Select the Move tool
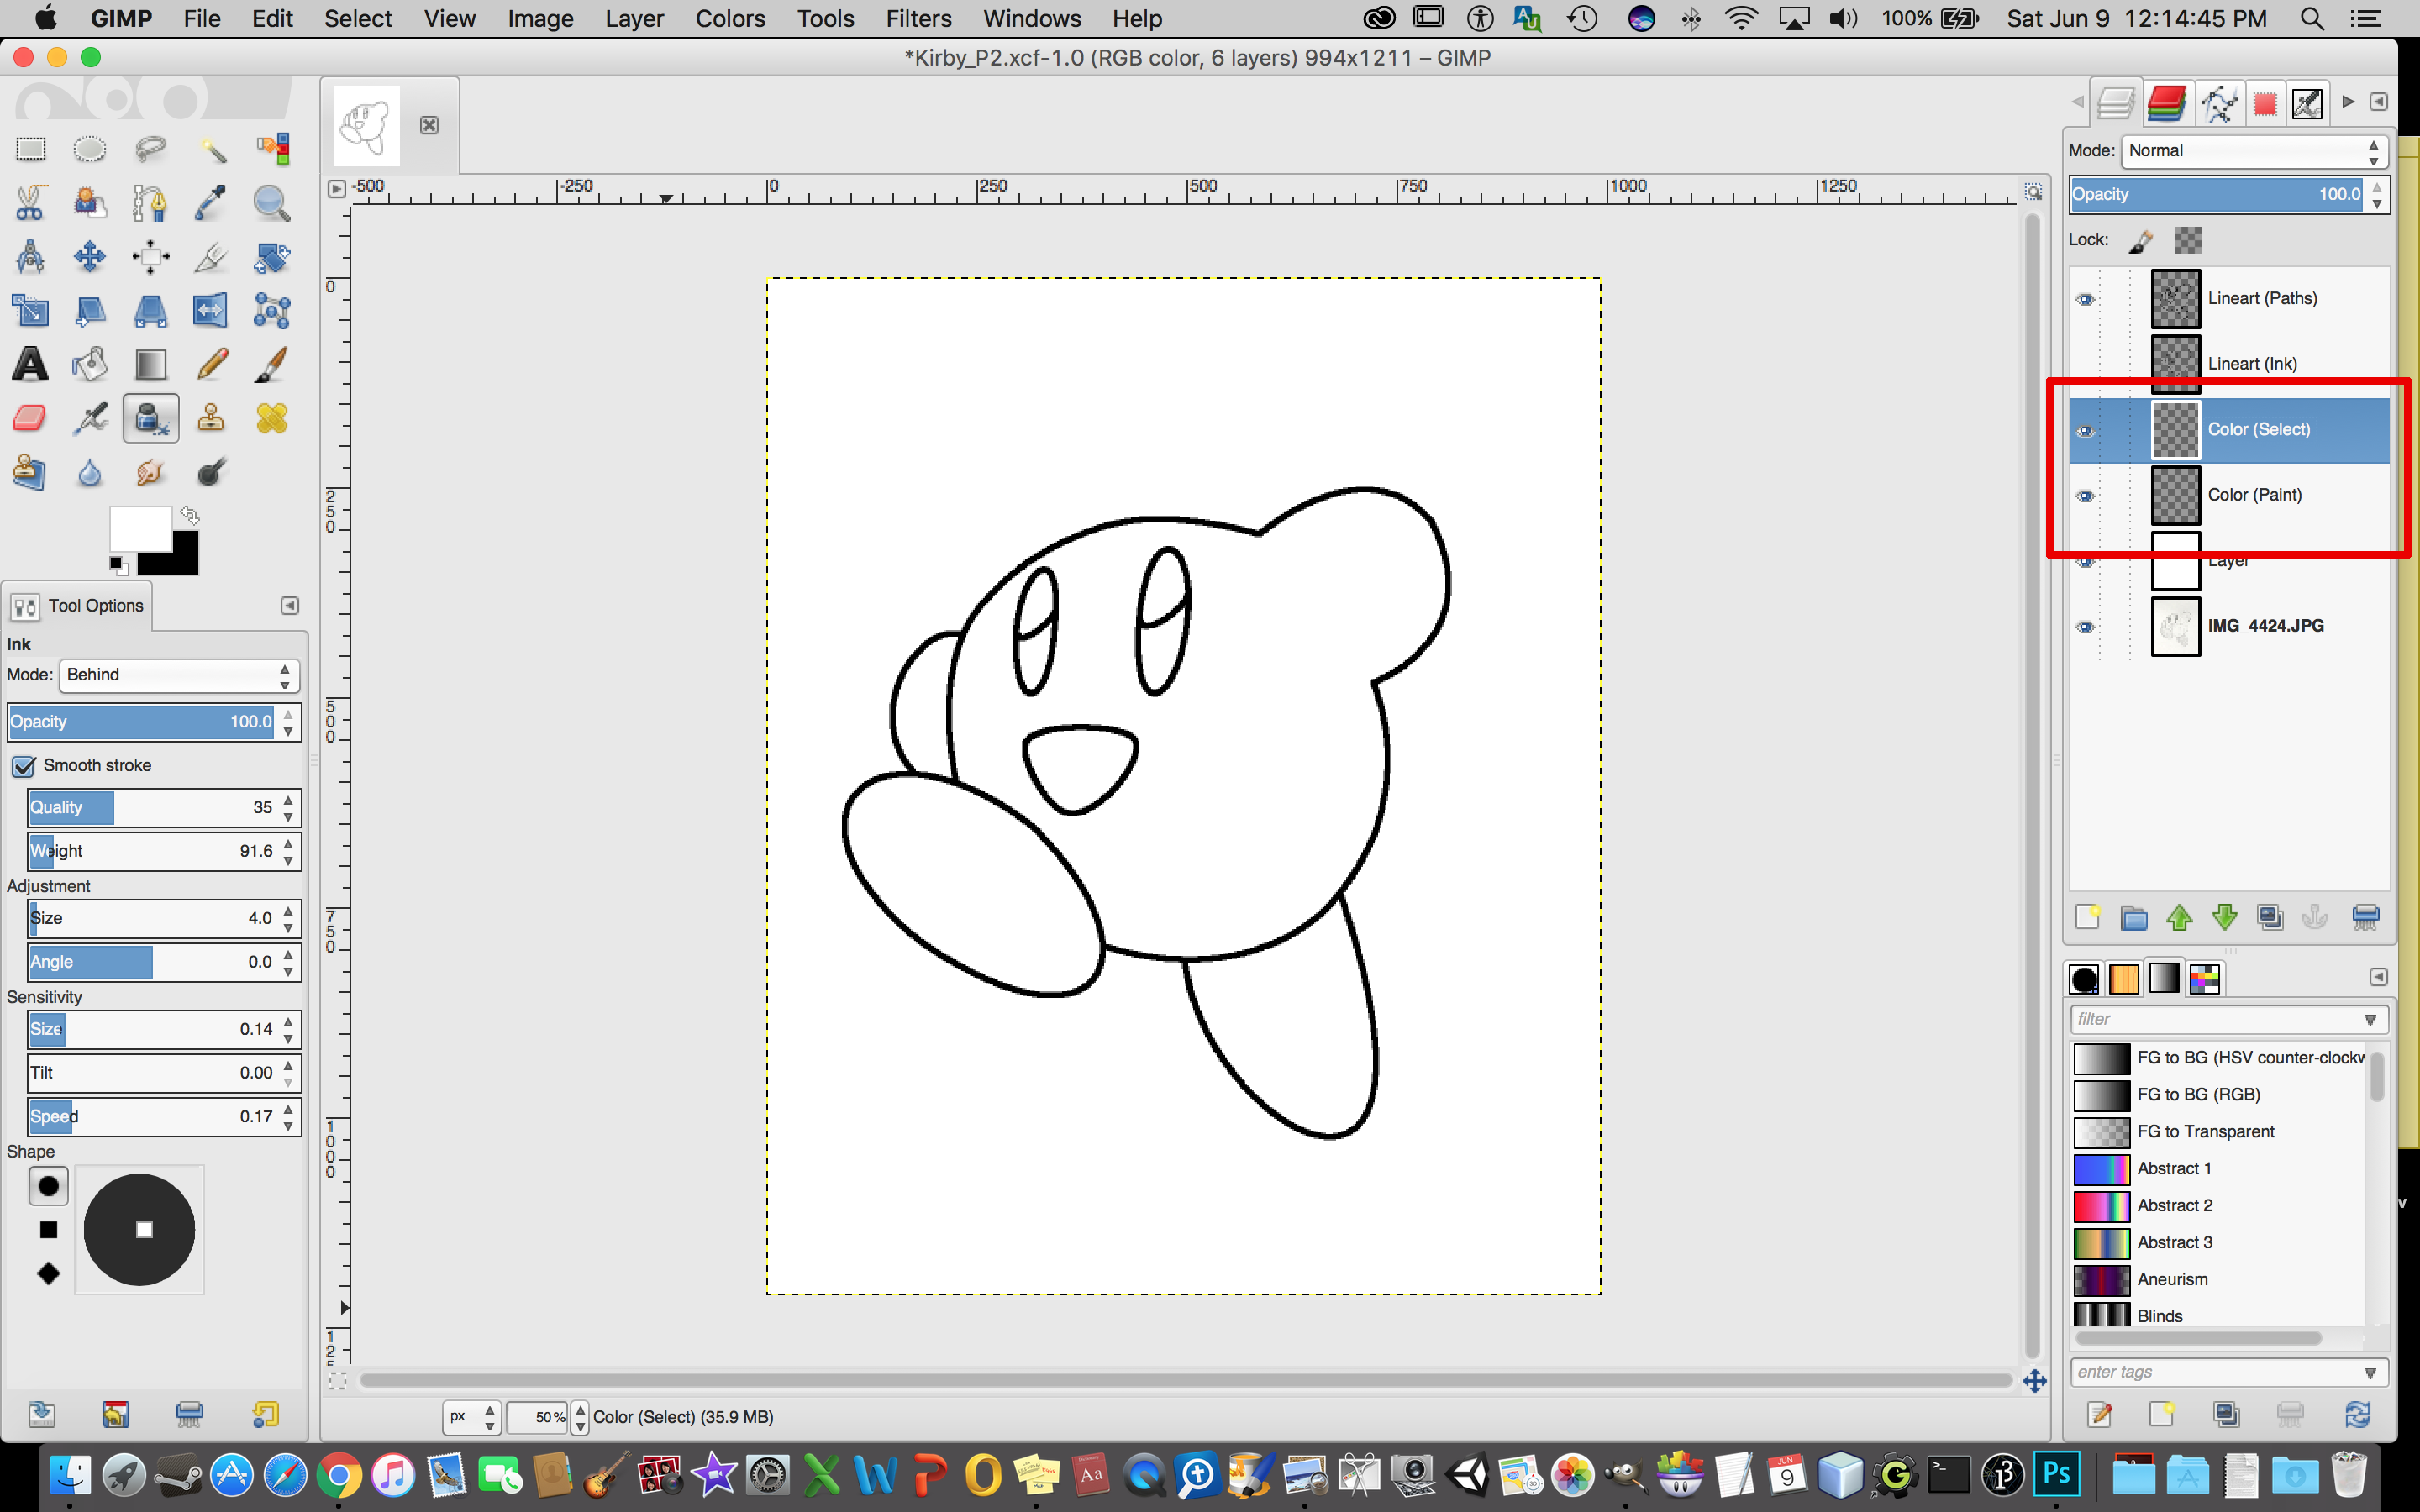Screen dimensions: 2420x1512 (x=90, y=257)
